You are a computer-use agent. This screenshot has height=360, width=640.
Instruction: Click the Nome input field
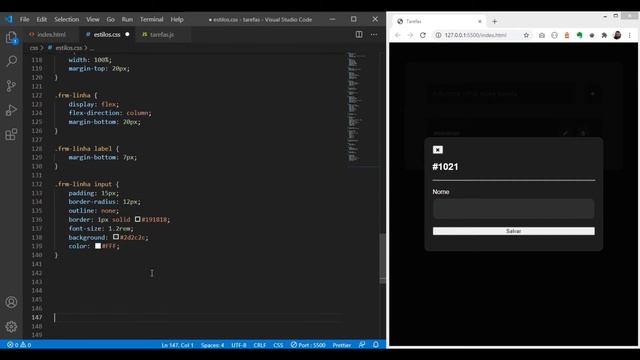[x=513, y=209]
